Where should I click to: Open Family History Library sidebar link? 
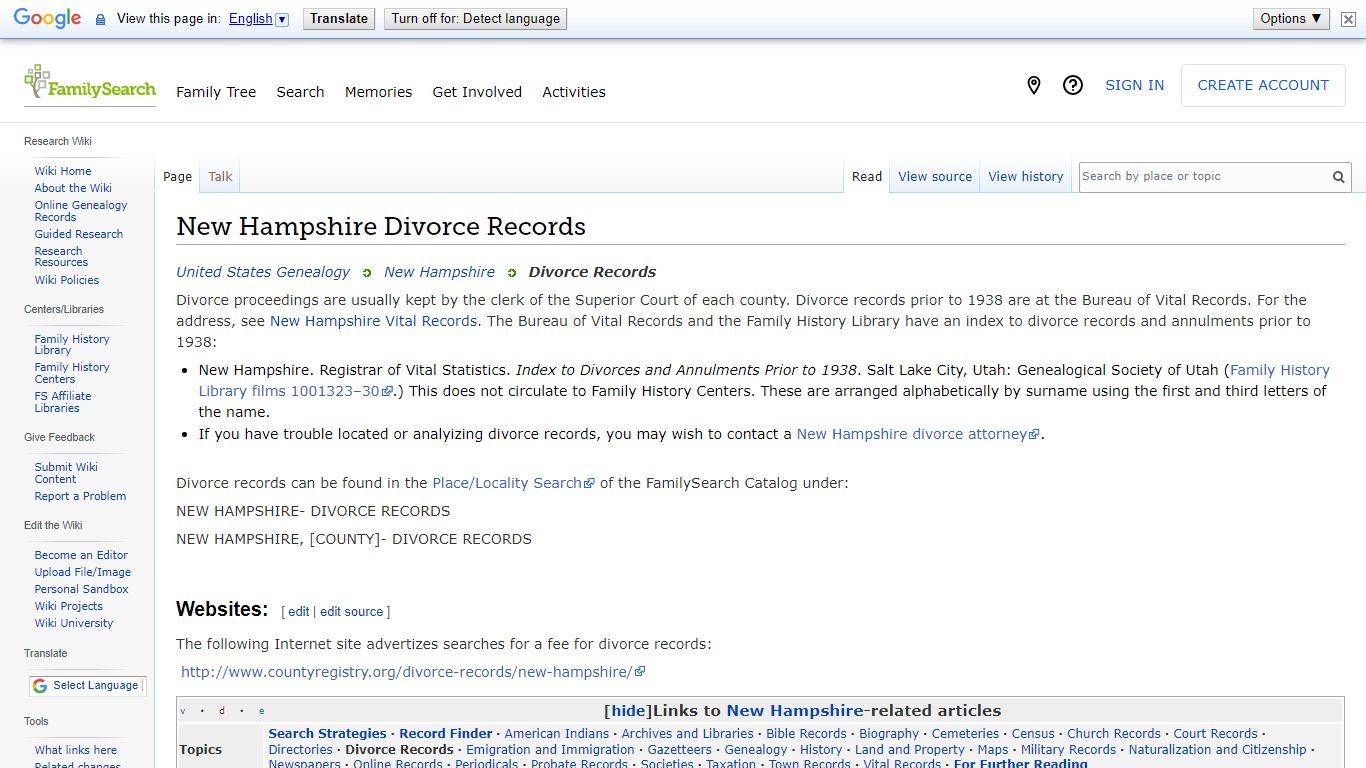coord(72,345)
